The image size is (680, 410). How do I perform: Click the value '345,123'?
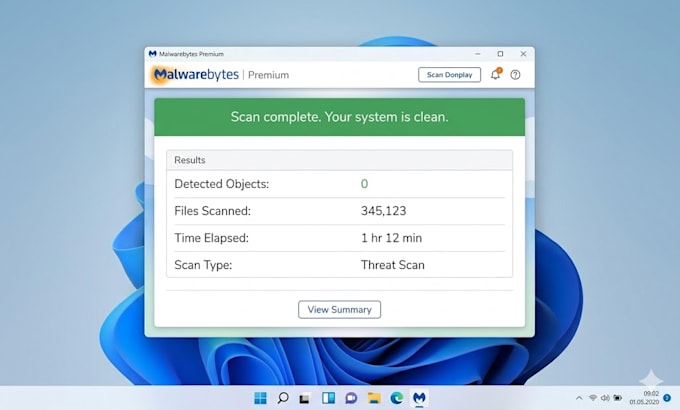383,211
